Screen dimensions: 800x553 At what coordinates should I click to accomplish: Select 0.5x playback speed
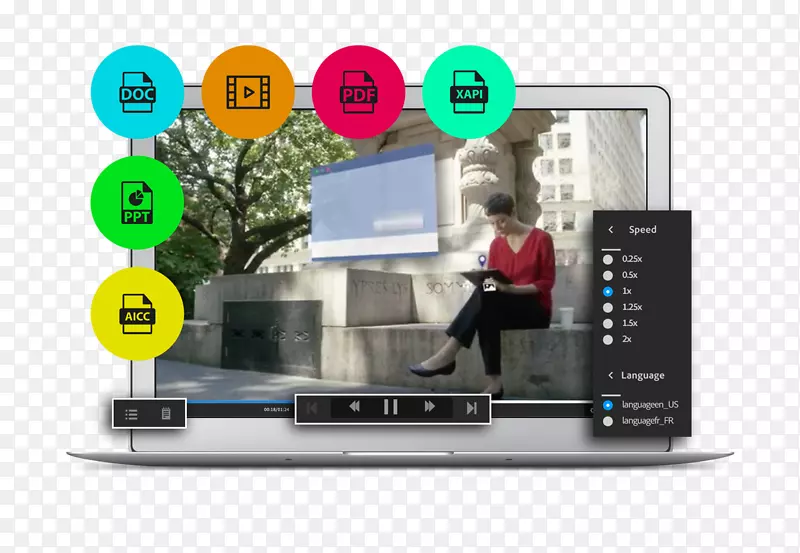pos(620,275)
